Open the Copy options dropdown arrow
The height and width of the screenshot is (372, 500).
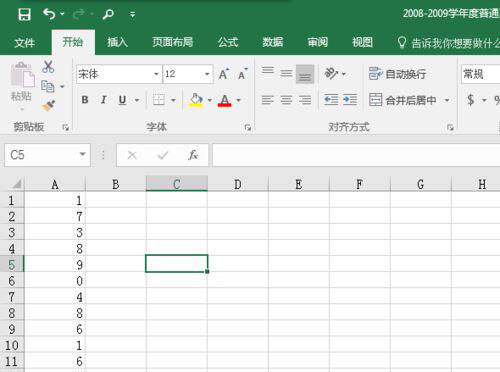tap(62, 87)
